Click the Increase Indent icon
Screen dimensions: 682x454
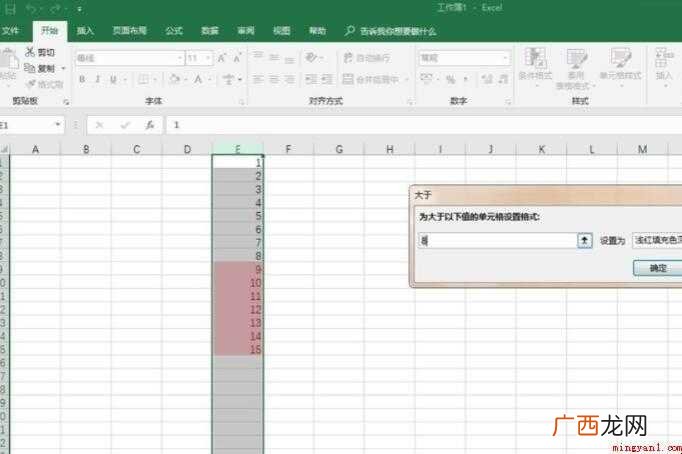pos(327,79)
